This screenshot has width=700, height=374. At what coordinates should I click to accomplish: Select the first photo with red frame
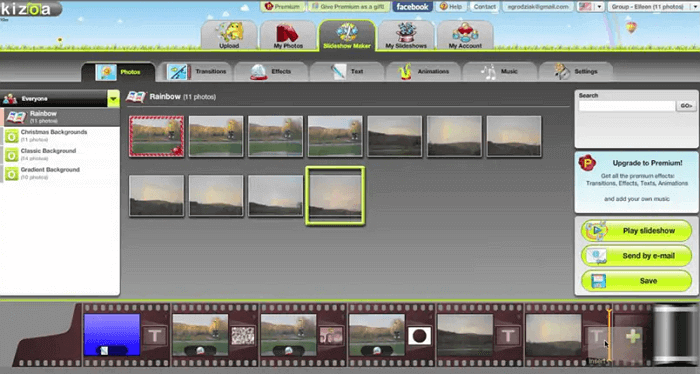click(156, 136)
